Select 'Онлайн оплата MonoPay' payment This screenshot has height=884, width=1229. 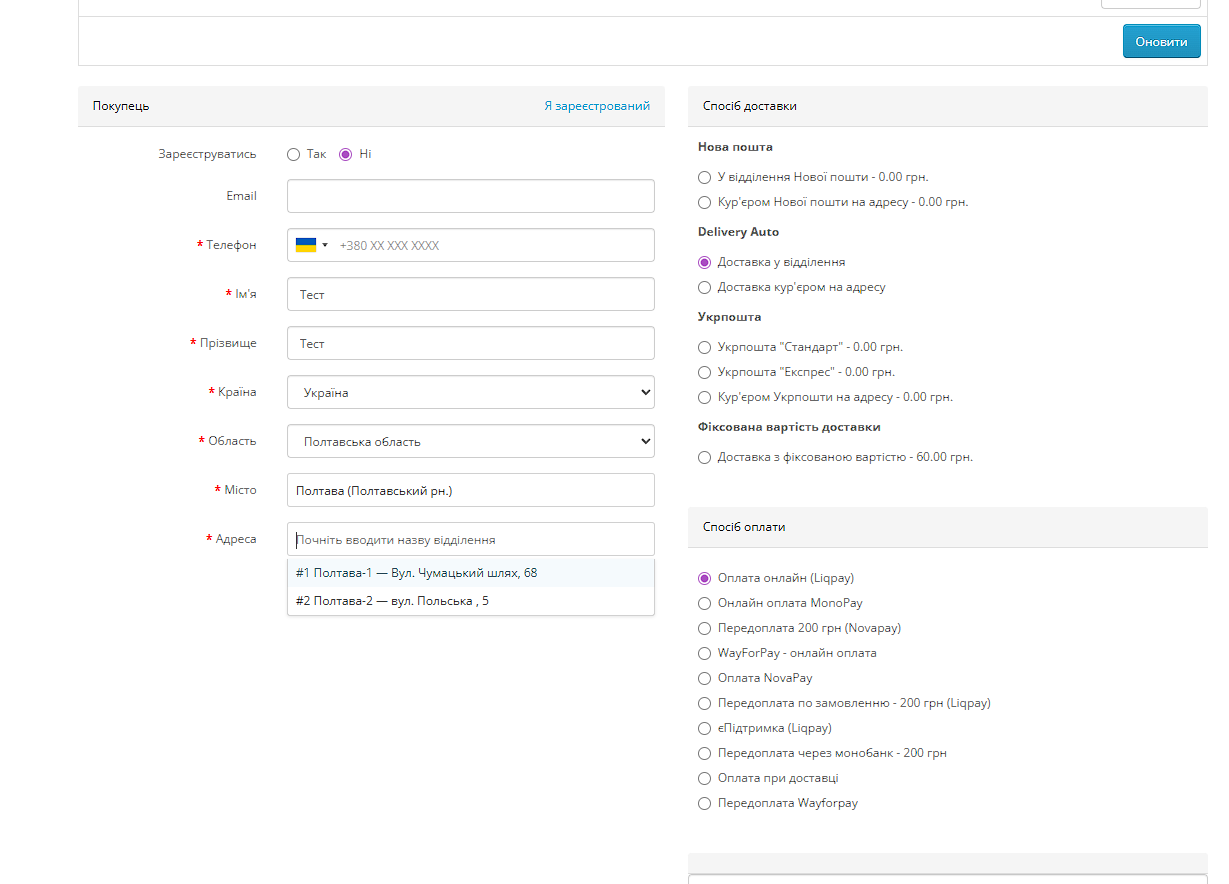click(x=705, y=603)
